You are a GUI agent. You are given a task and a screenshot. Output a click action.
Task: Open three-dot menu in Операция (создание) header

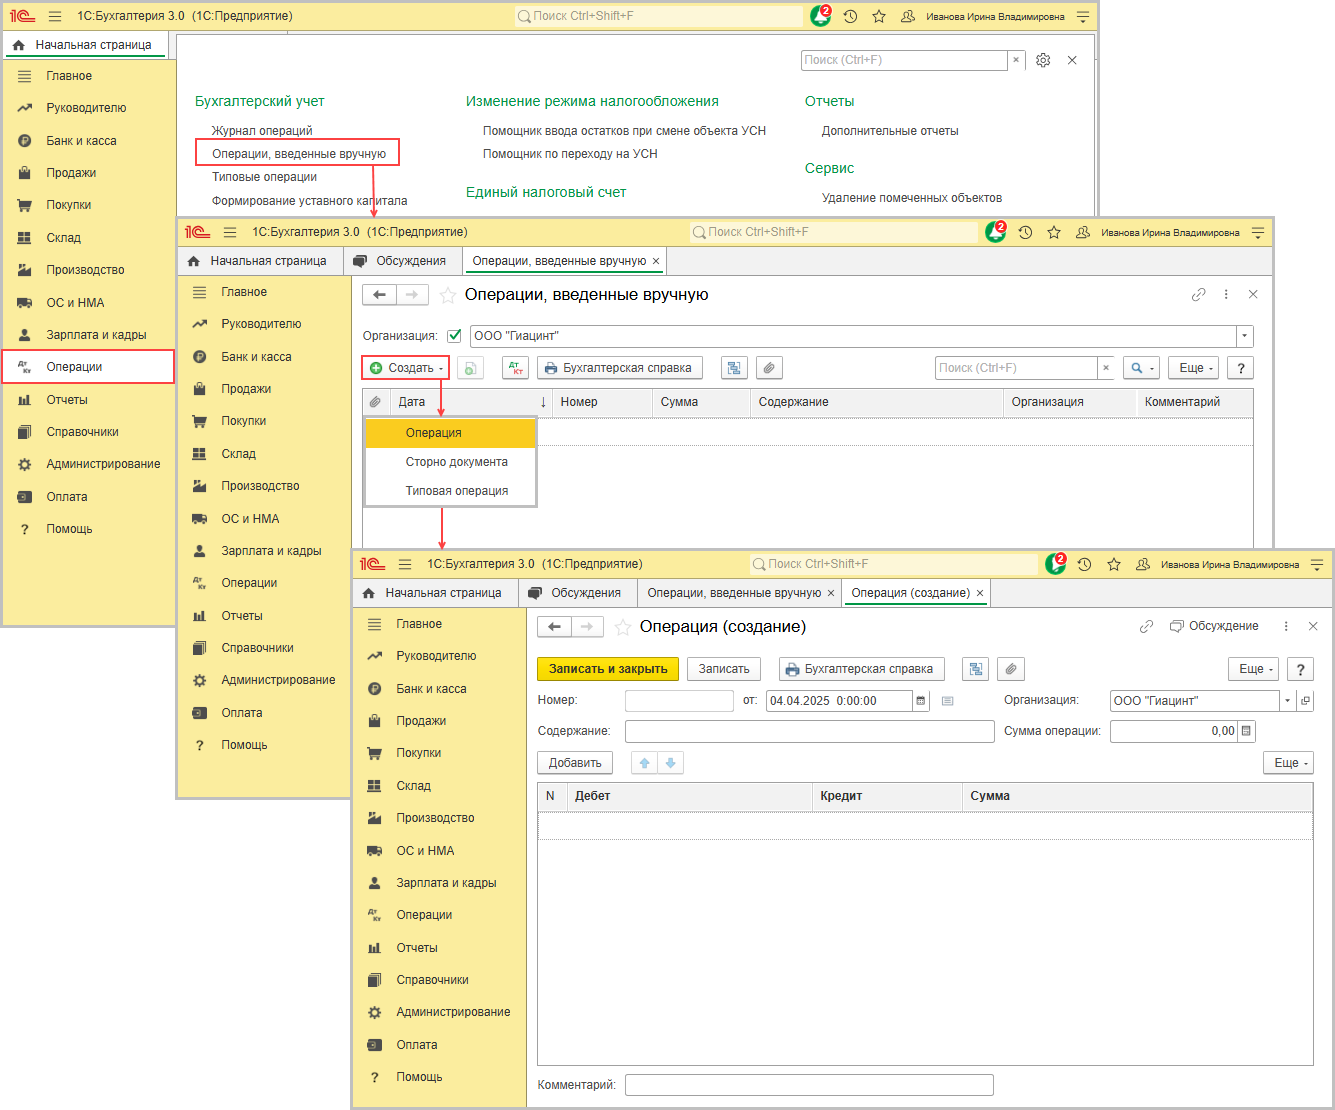click(x=1286, y=626)
